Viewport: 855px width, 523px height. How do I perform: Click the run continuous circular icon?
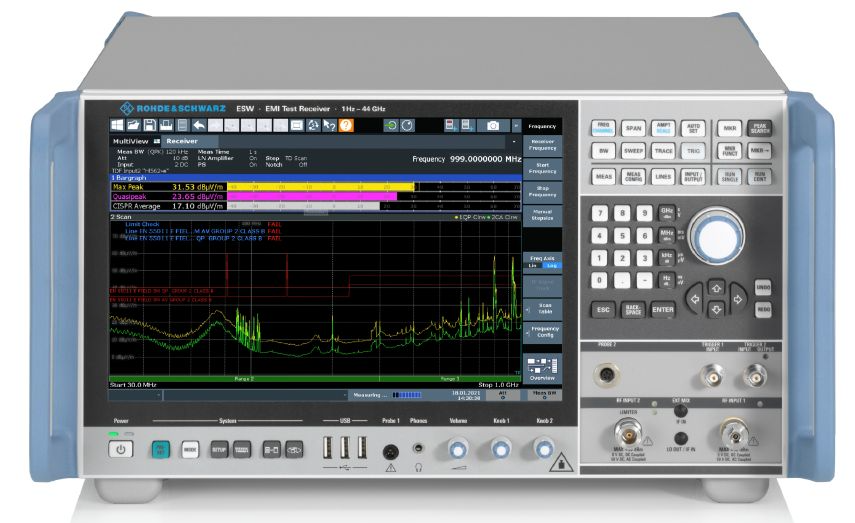407,125
